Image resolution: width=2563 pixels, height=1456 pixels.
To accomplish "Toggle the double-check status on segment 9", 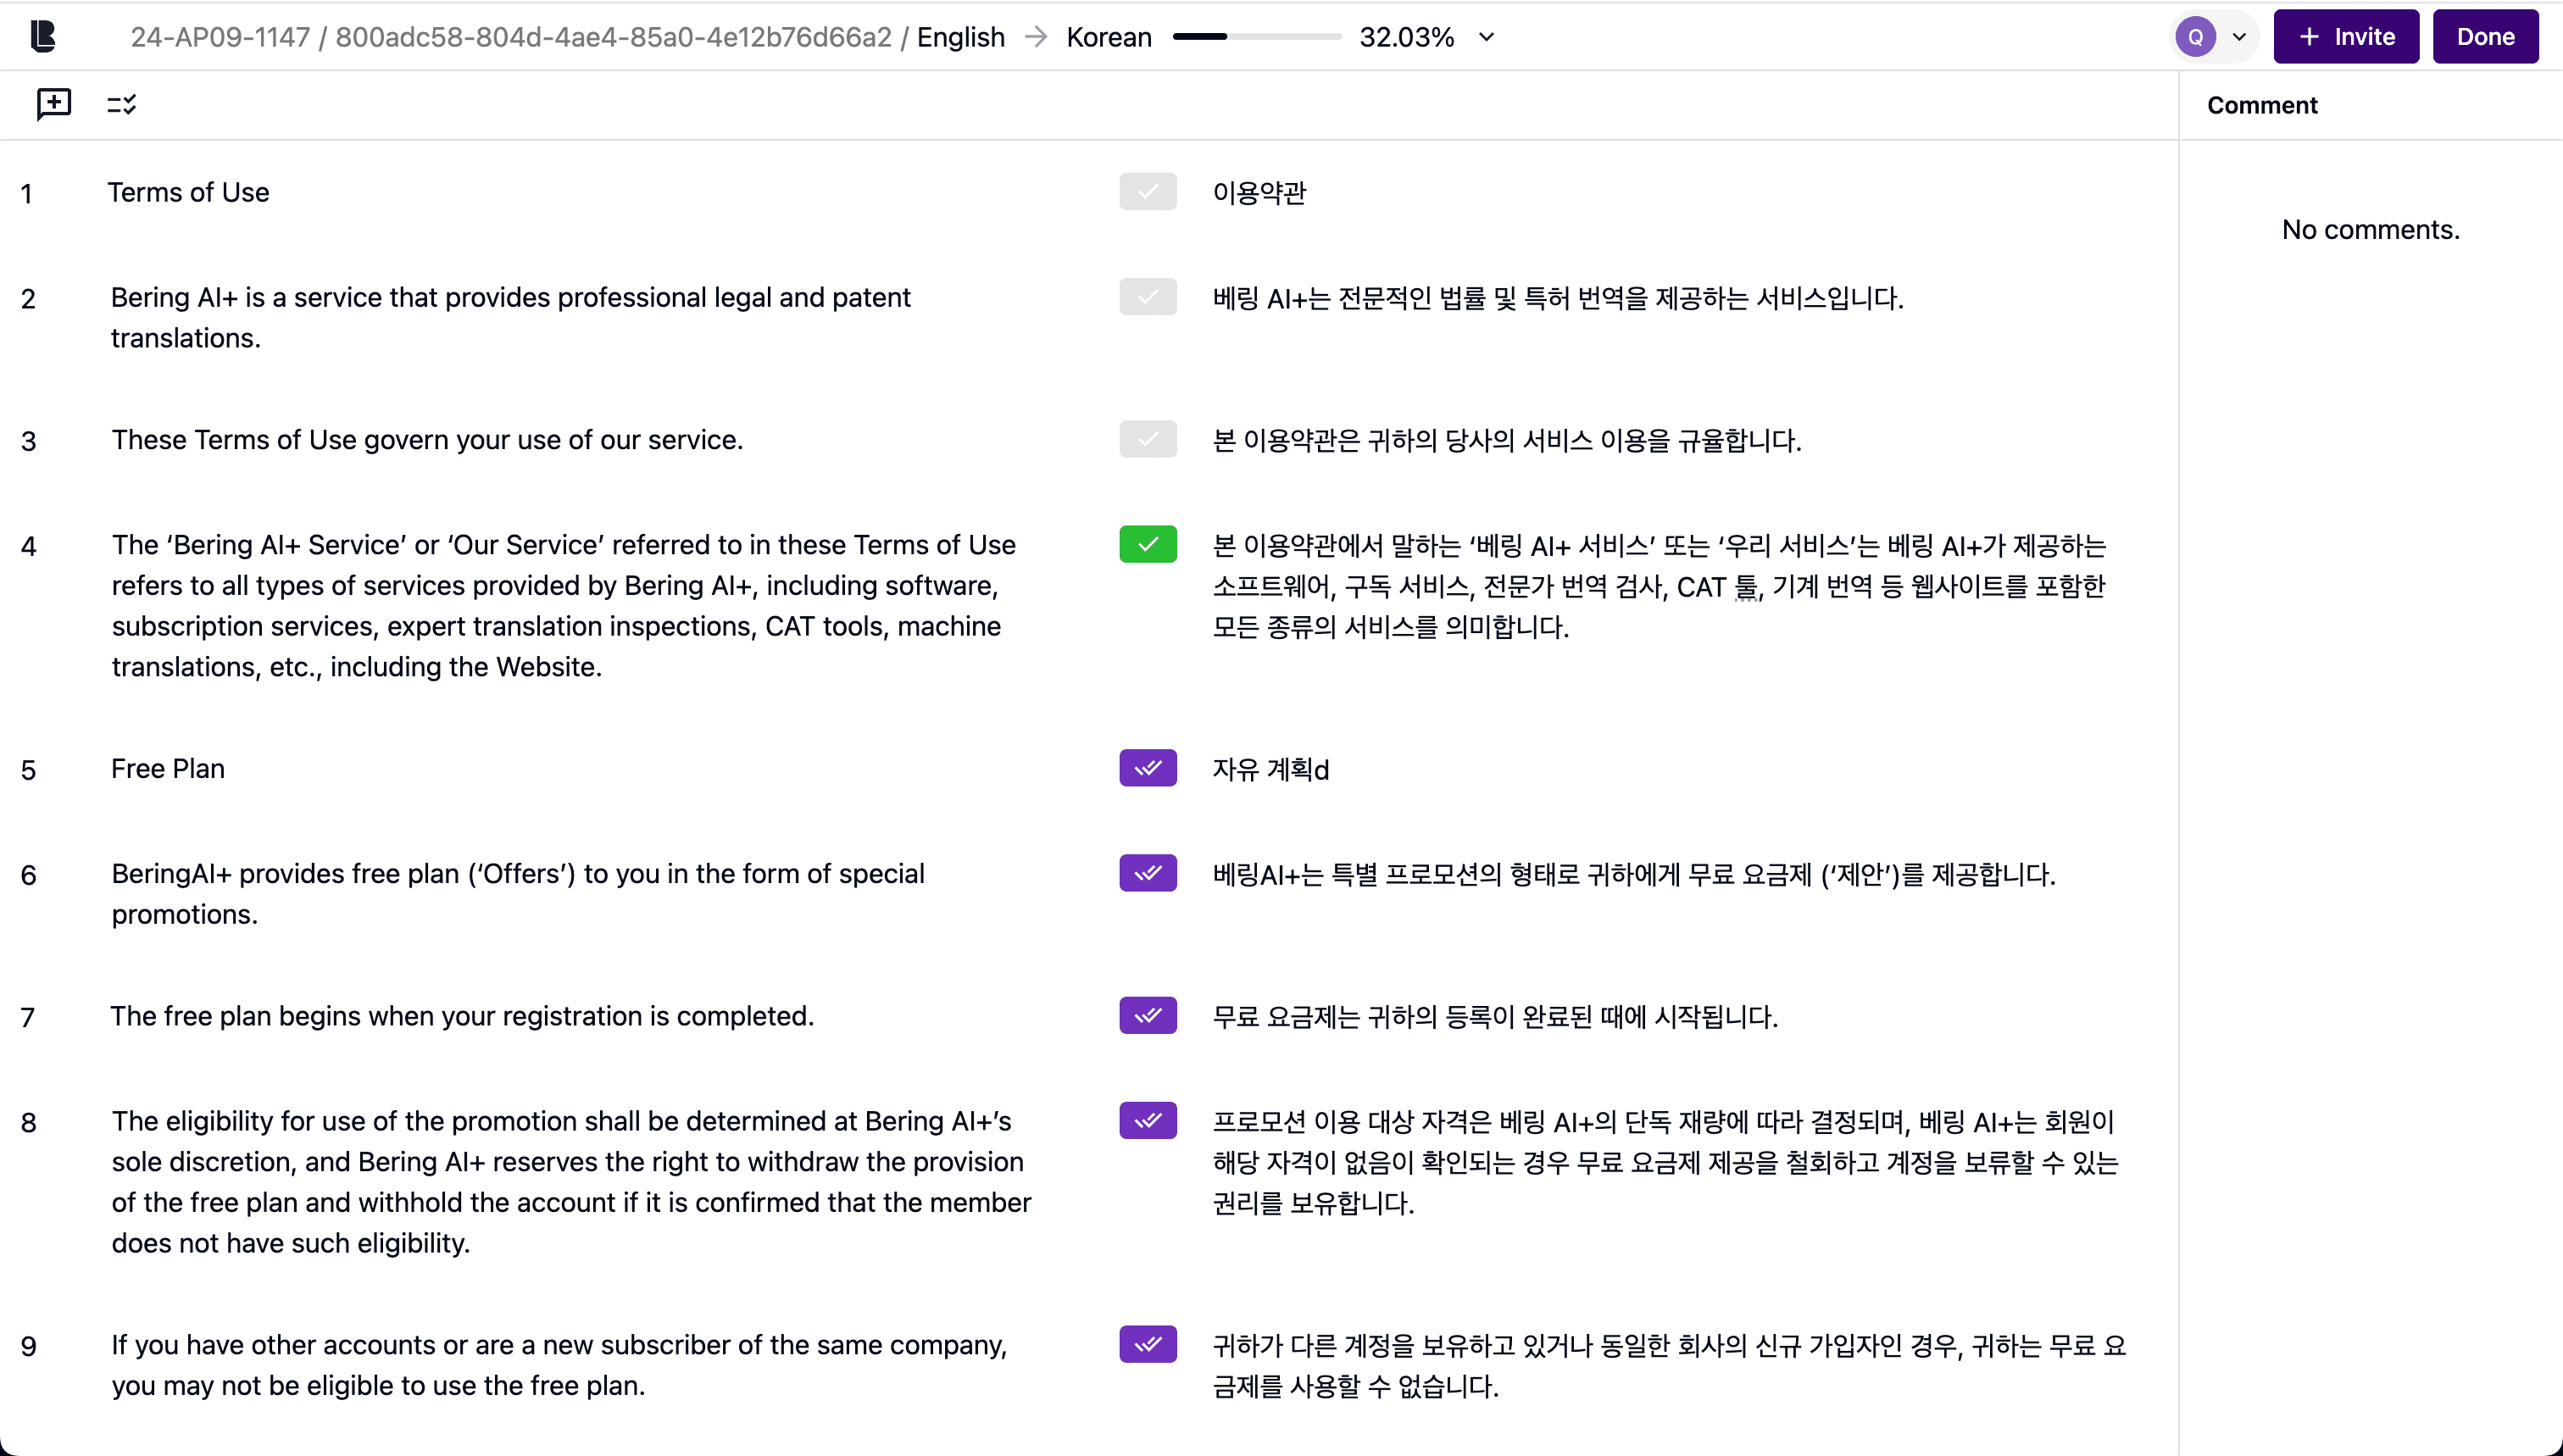I will 1147,1344.
